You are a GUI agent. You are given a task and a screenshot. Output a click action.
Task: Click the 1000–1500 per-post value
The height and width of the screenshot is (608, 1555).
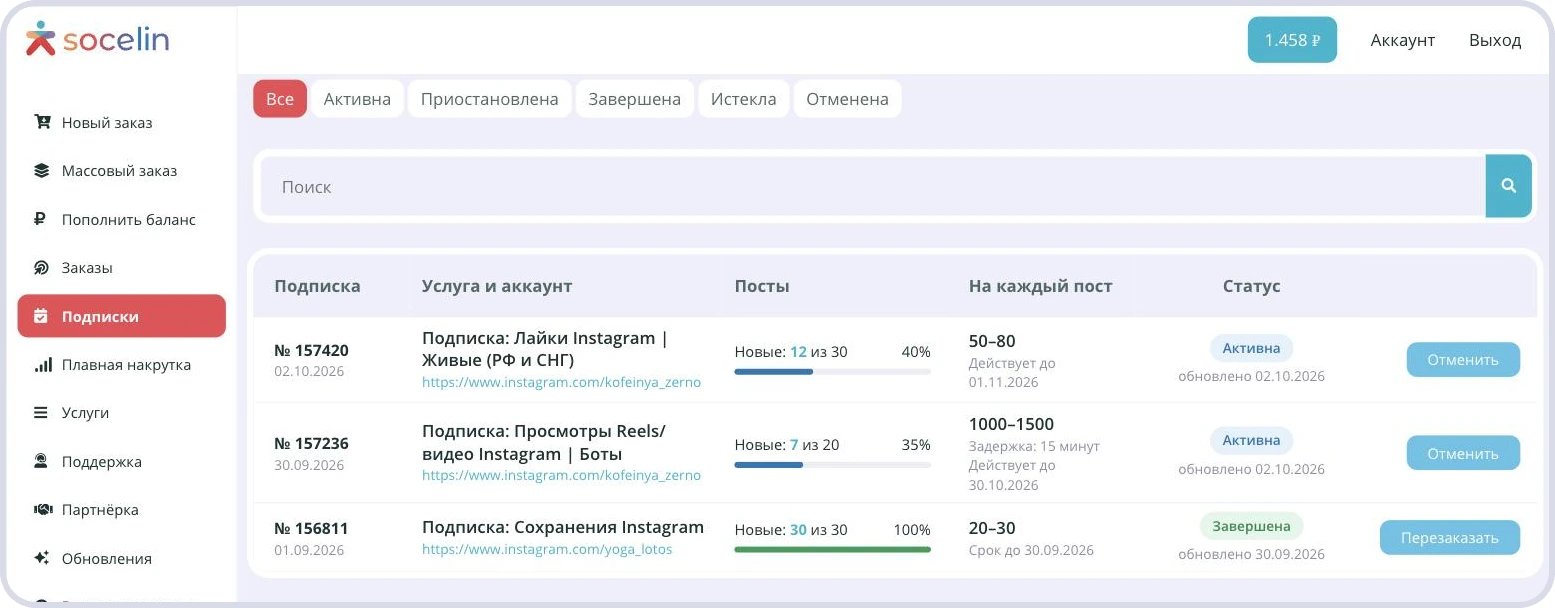click(1011, 424)
